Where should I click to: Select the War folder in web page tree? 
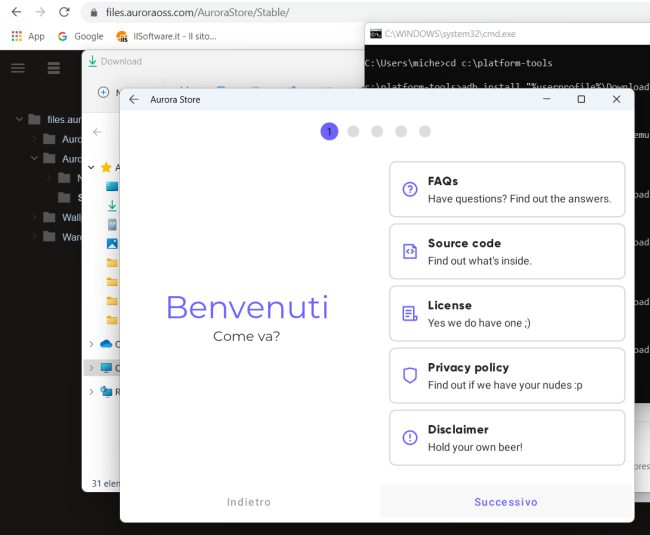63,237
